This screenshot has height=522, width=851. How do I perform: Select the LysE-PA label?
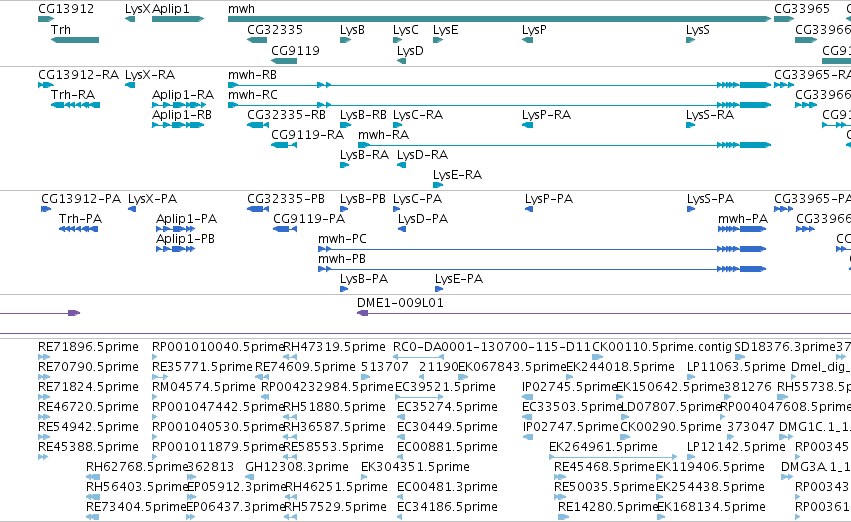click(459, 278)
